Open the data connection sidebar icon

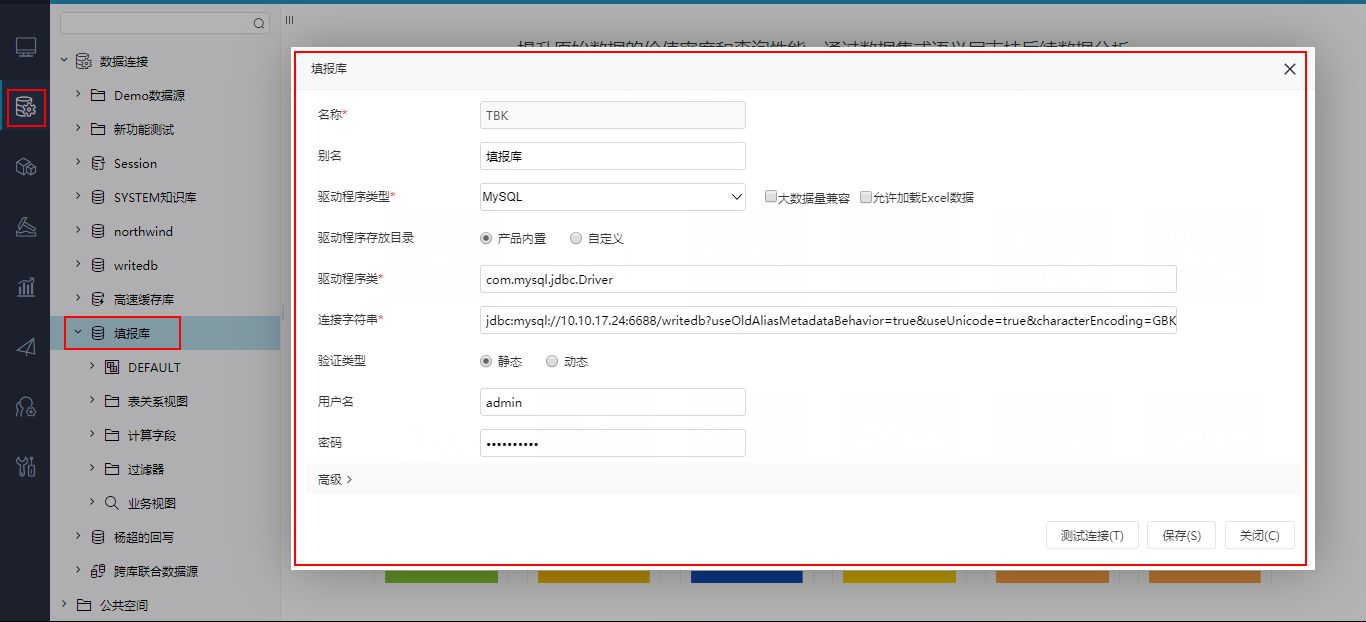26,107
